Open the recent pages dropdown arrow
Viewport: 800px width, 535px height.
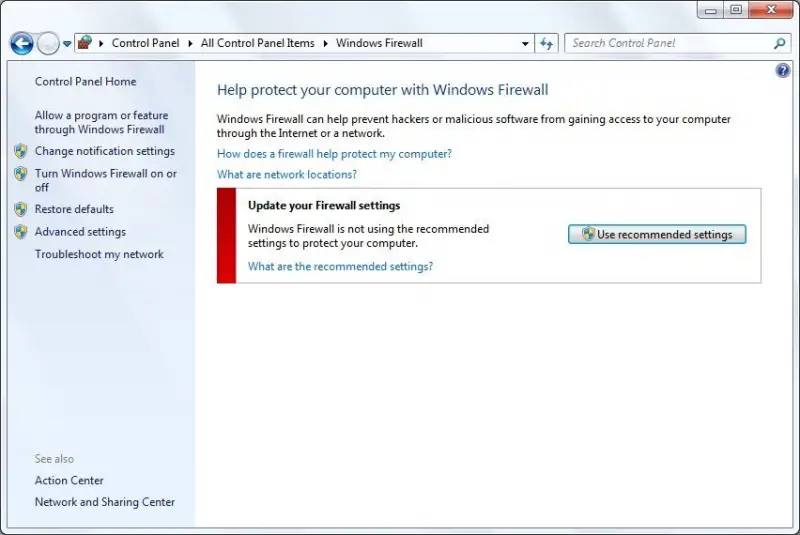click(67, 44)
